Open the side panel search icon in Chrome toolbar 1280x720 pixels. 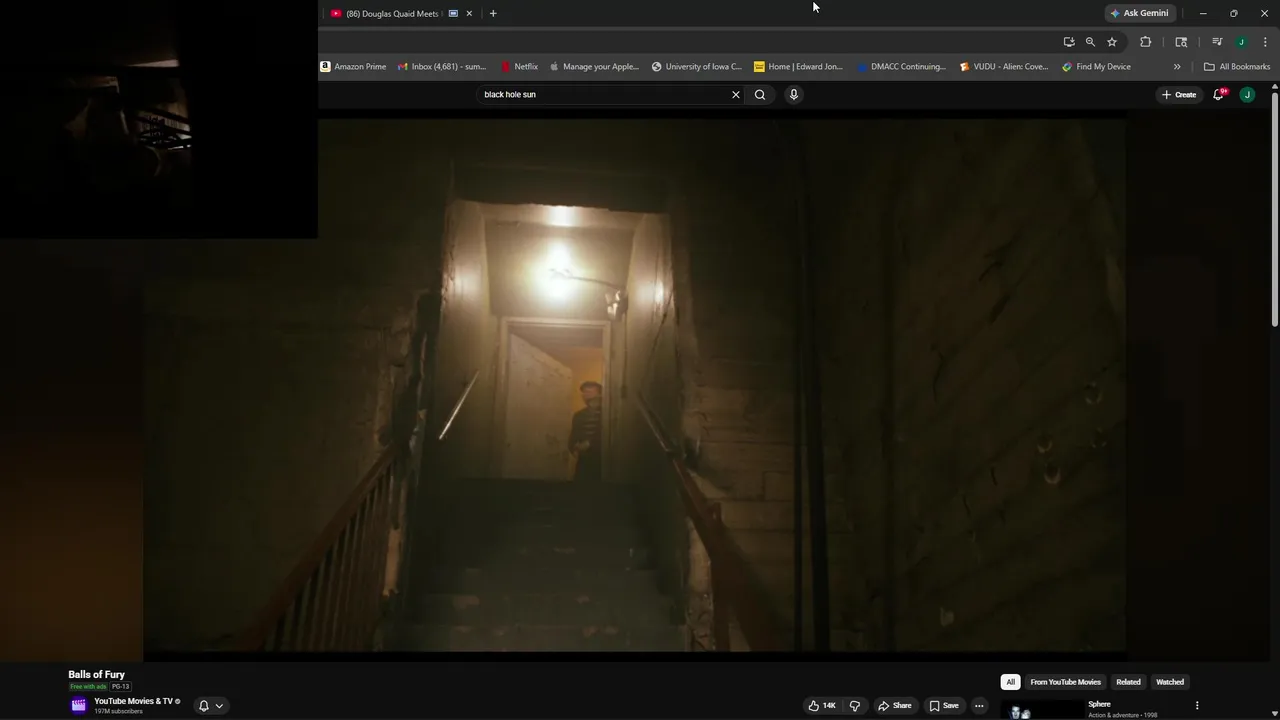(1181, 42)
